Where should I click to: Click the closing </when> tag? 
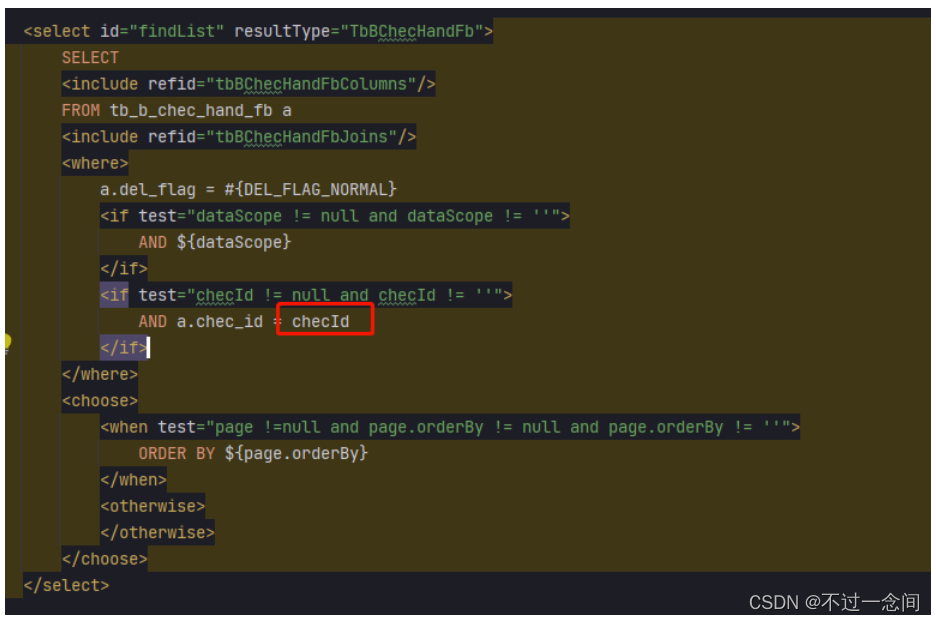[133, 479]
